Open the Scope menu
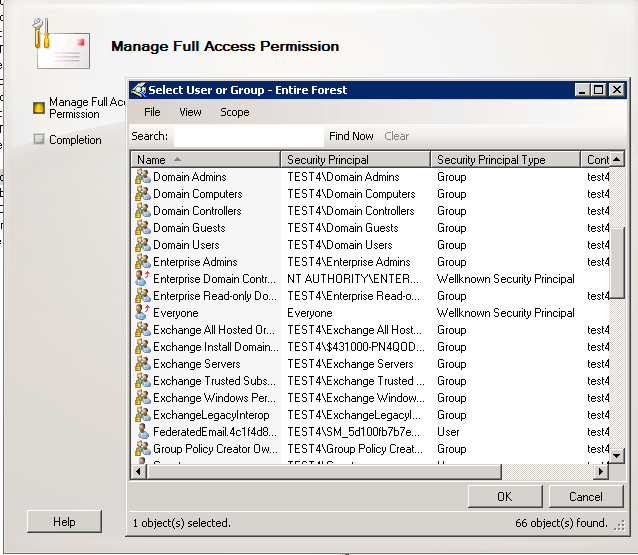The image size is (638, 555). (x=235, y=112)
